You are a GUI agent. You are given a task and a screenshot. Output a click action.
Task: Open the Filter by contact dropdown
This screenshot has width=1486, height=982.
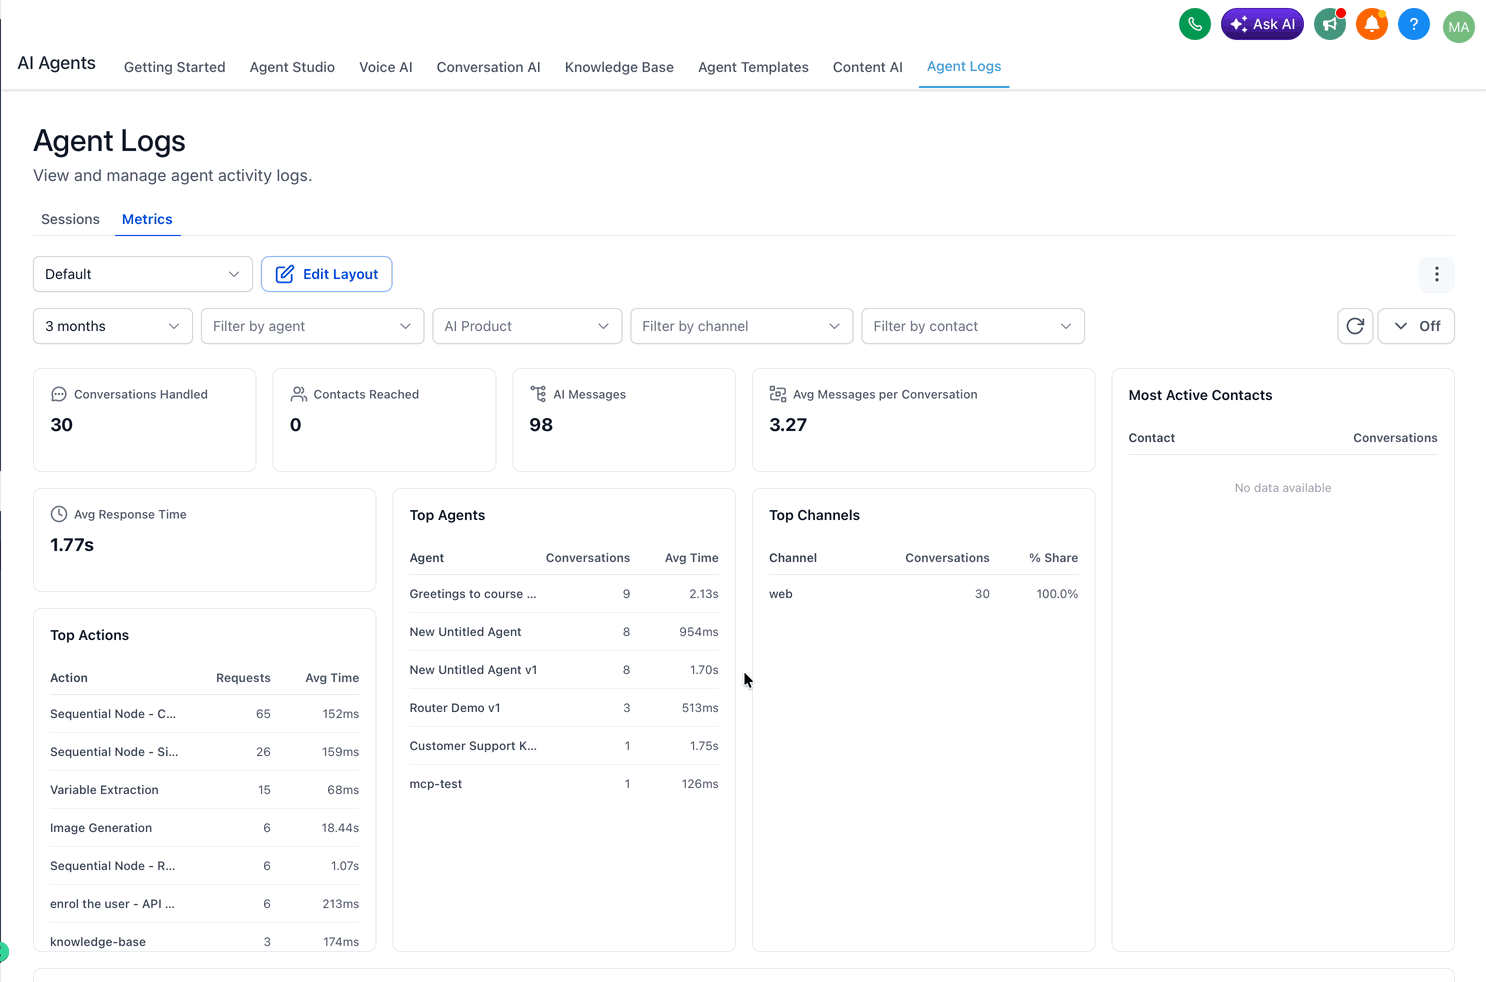[972, 326]
